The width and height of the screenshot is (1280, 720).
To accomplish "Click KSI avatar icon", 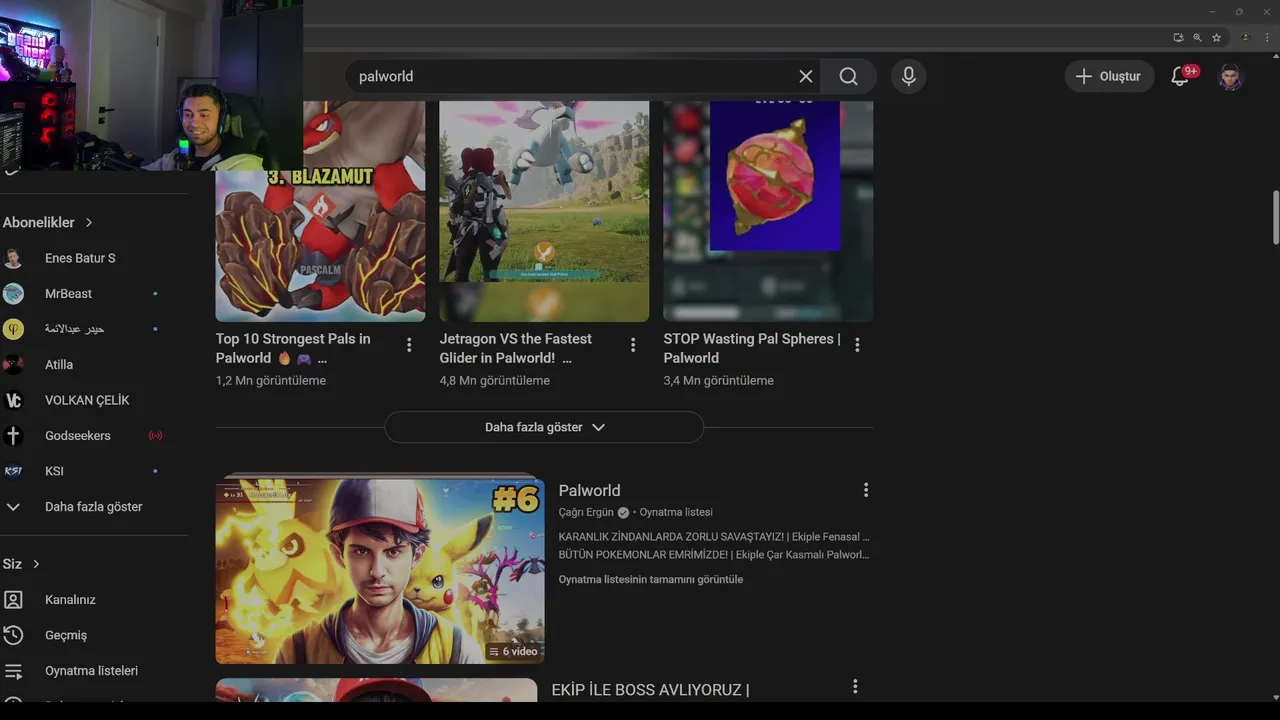I will [13, 471].
